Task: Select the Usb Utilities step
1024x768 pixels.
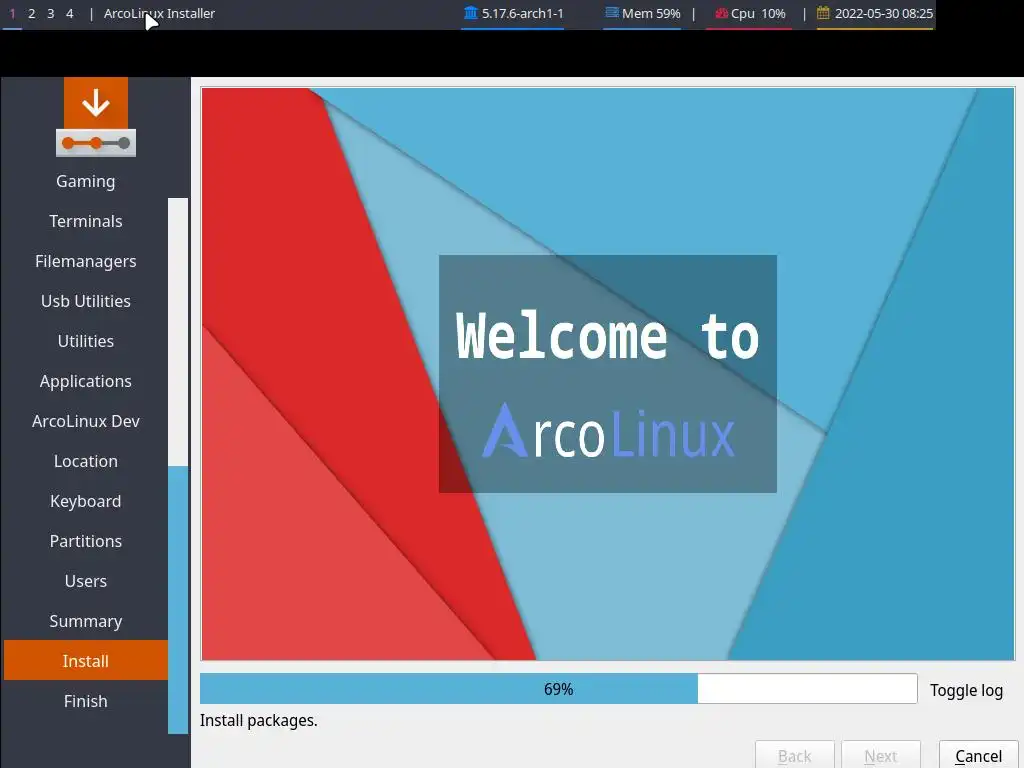Action: tap(86, 301)
